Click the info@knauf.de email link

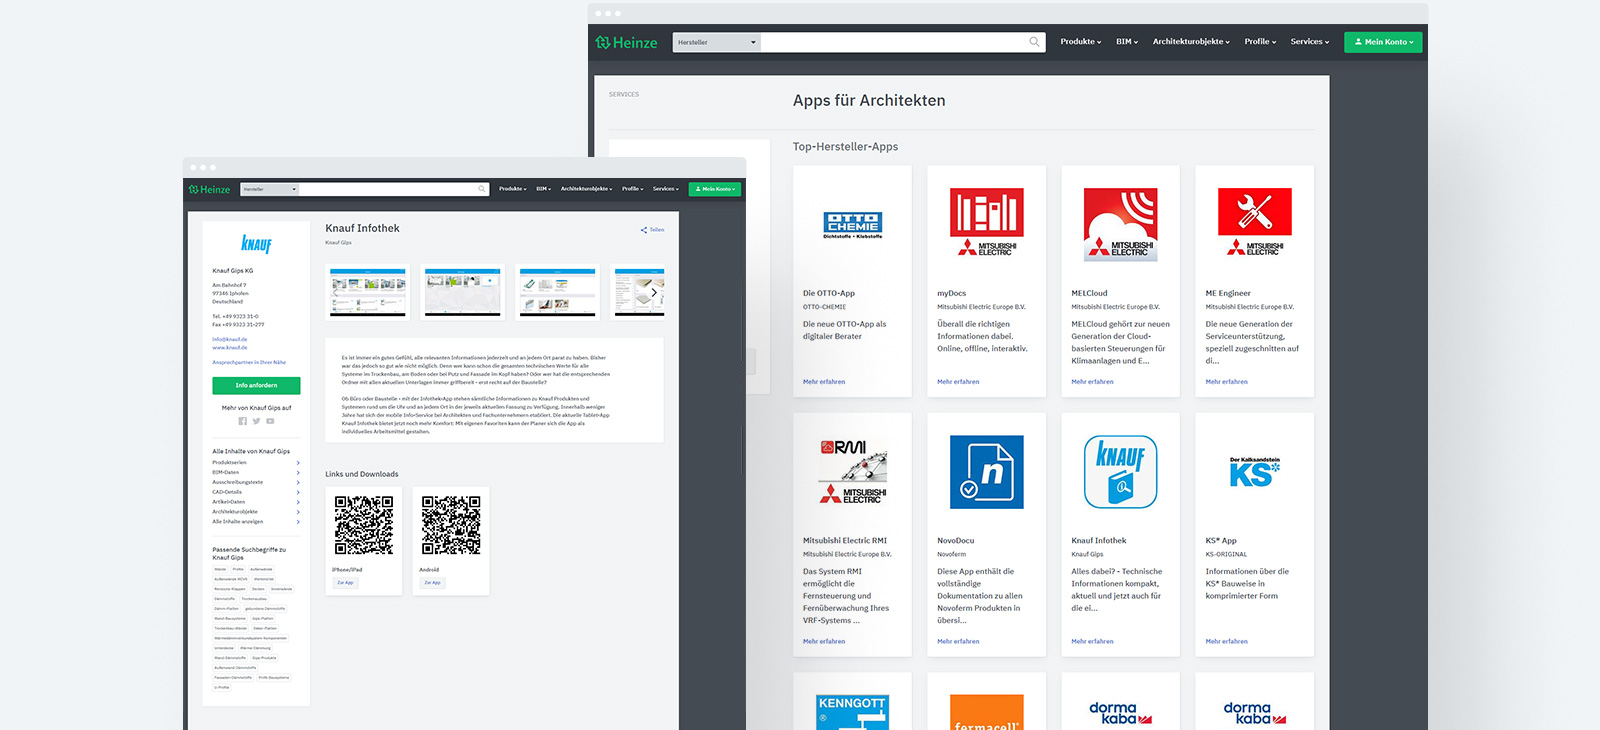pyautogui.click(x=229, y=339)
